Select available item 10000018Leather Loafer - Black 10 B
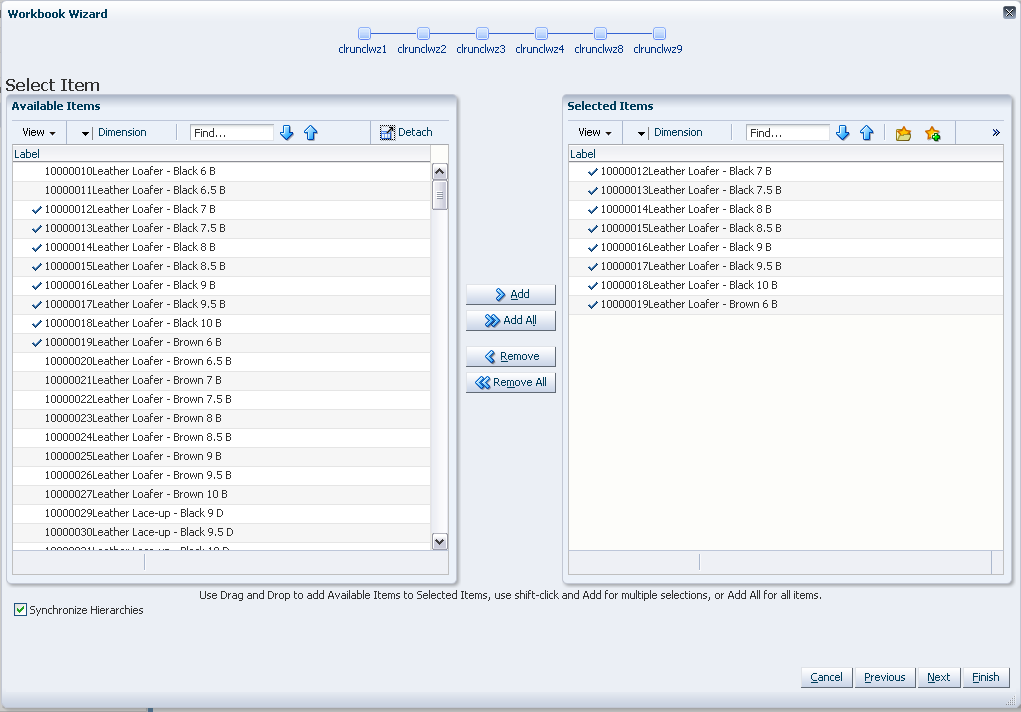Viewport: 1021px width, 712px height. (221, 323)
